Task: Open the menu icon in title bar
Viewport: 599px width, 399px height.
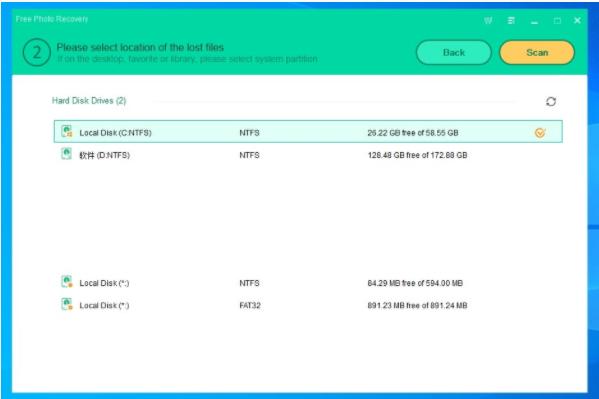Action: point(511,20)
